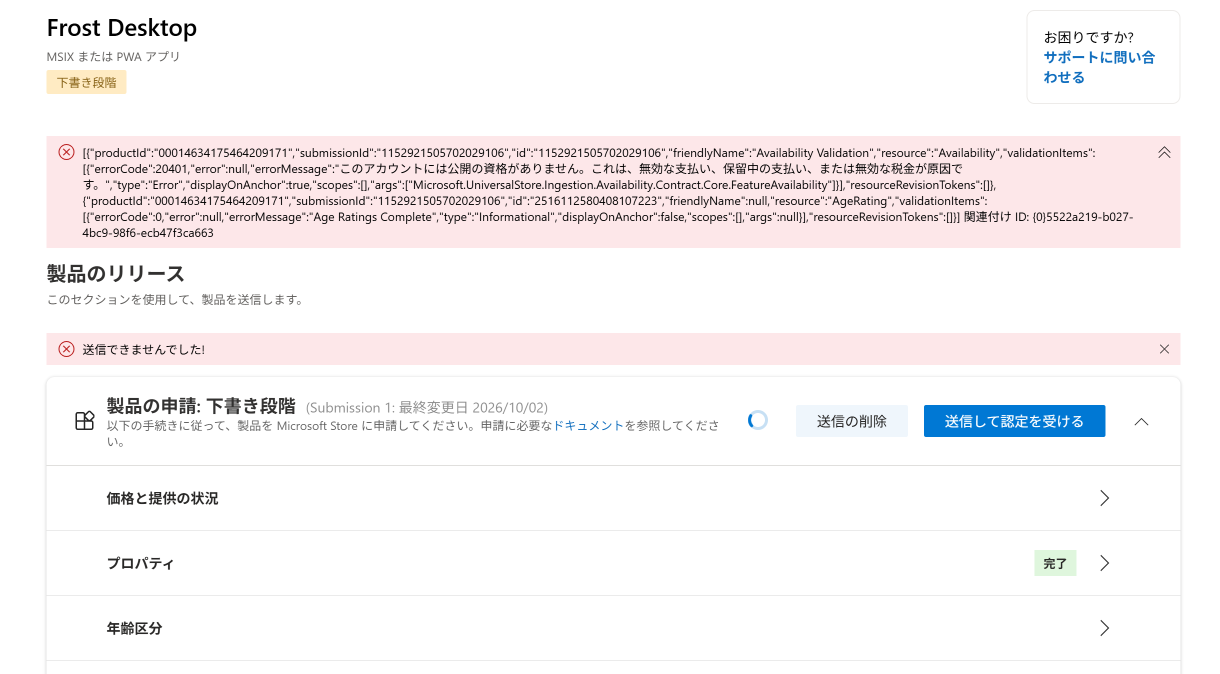
Task: Click Submission 1 最終変更日 text
Action: pyautogui.click(x=427, y=408)
